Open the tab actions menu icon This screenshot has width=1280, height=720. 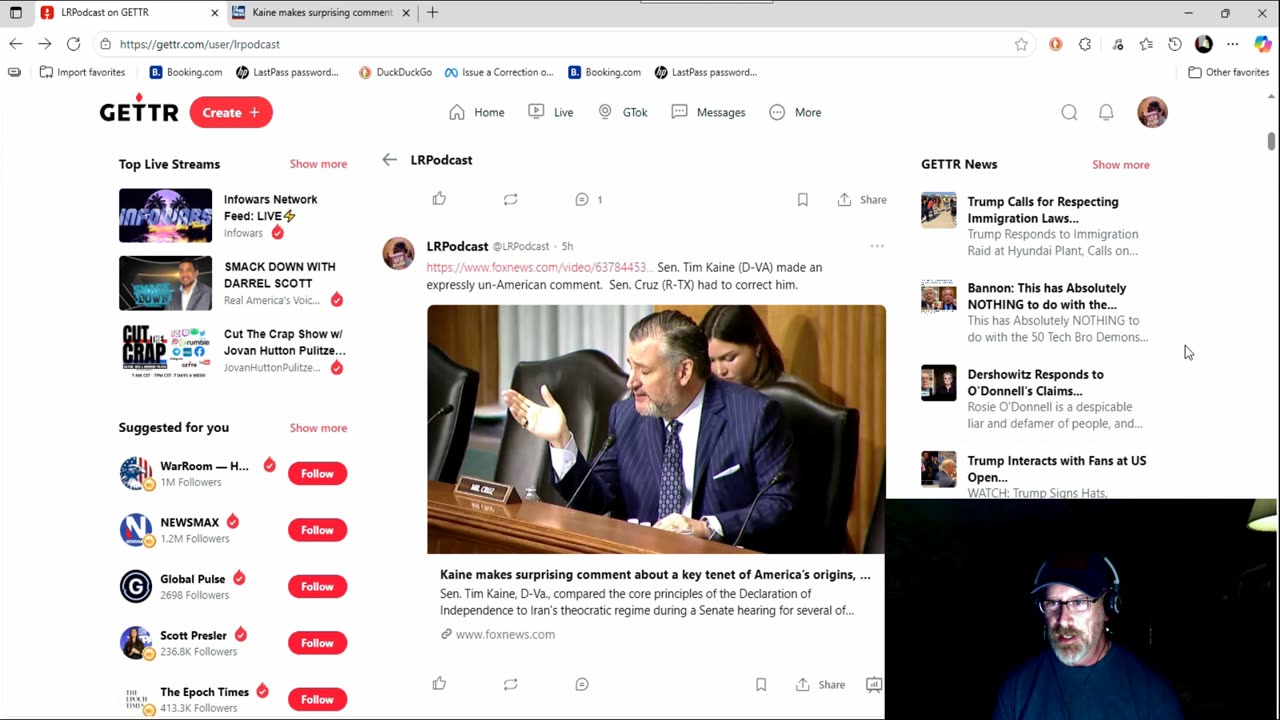click(15, 13)
